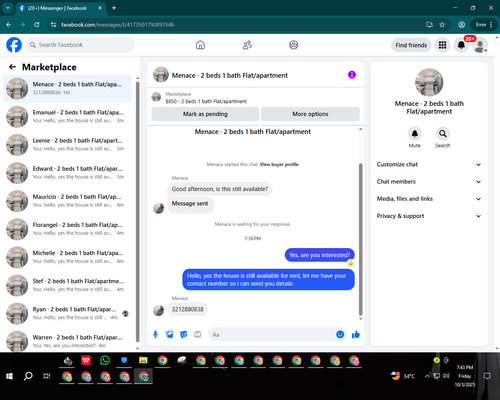Go back from Marketplace chats arrow
The width and height of the screenshot is (500, 400).
12,67
